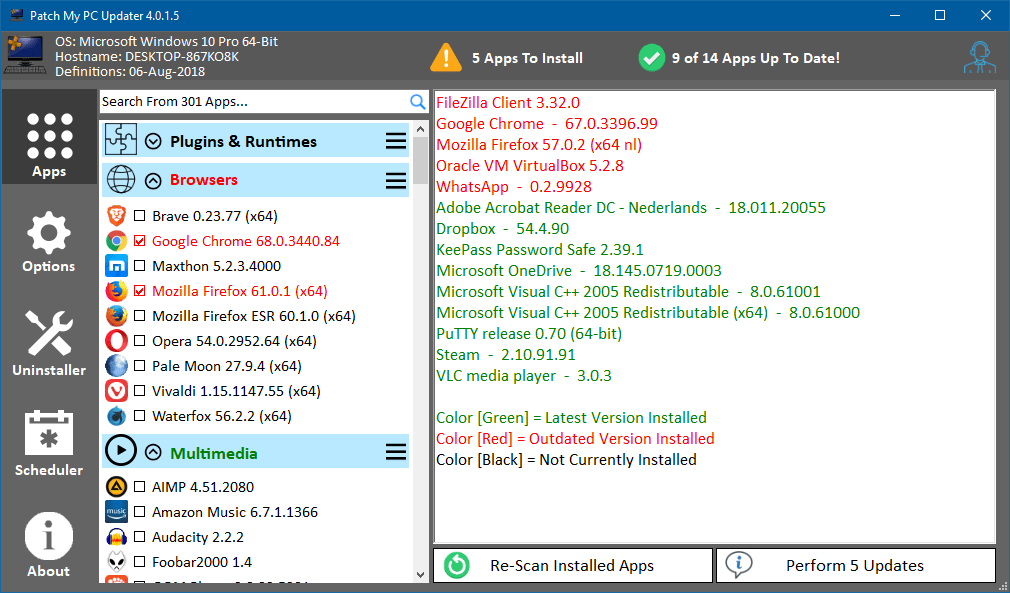The width and height of the screenshot is (1010, 593).
Task: Open the Uninstaller tools section
Action: [49, 343]
